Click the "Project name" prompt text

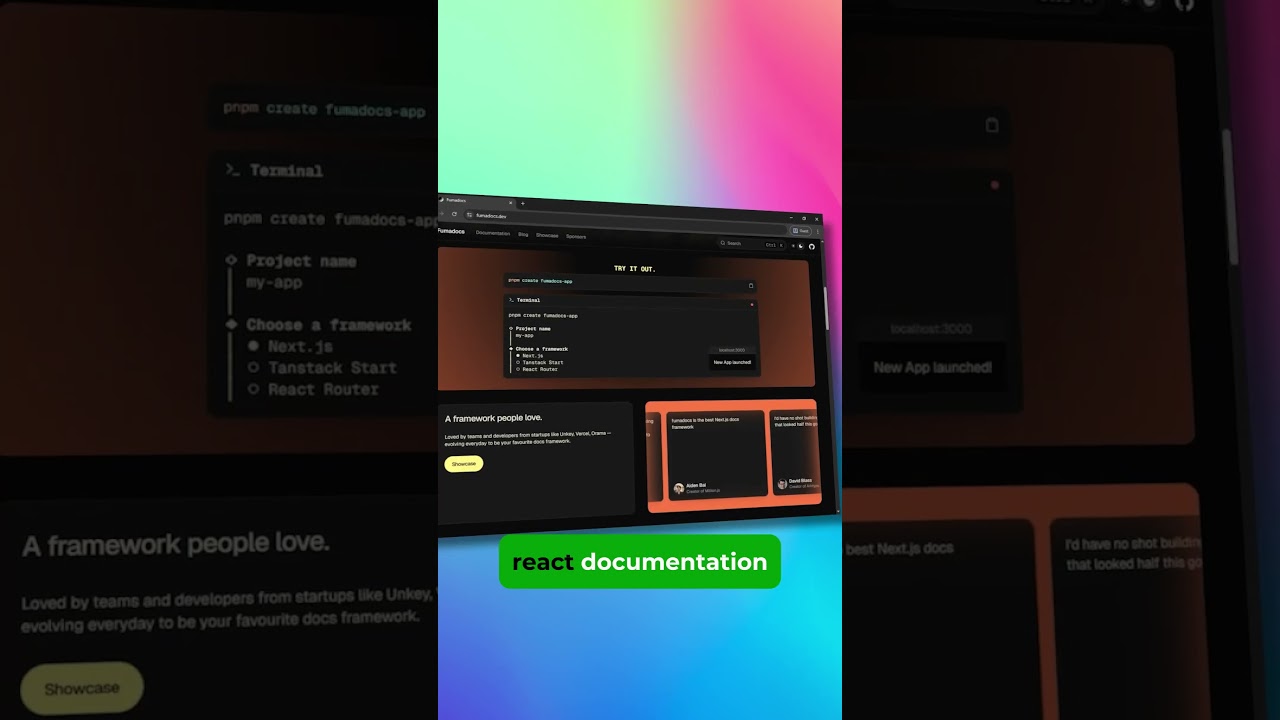[533, 329]
